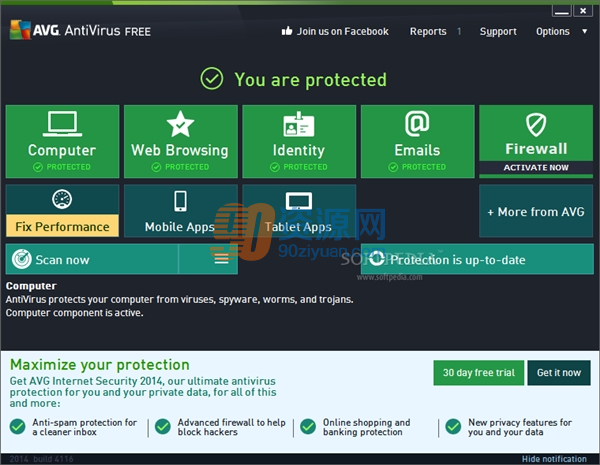Click the green protected status checkmark circle
This screenshot has width=600, height=465.
click(212, 79)
